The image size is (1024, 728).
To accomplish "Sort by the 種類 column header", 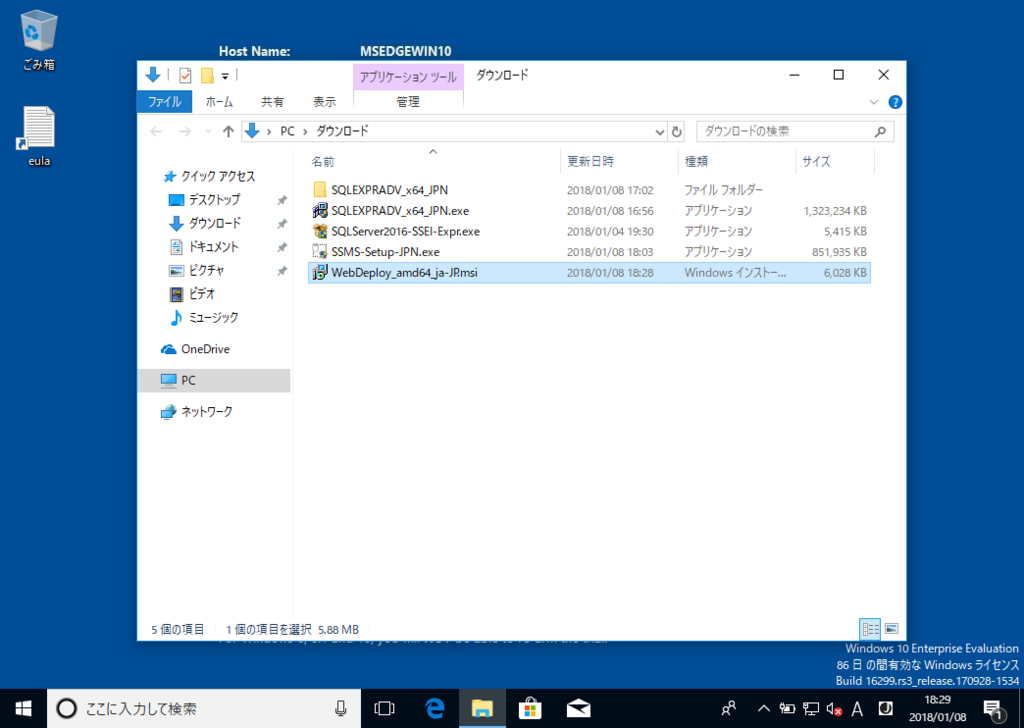I will [737, 161].
